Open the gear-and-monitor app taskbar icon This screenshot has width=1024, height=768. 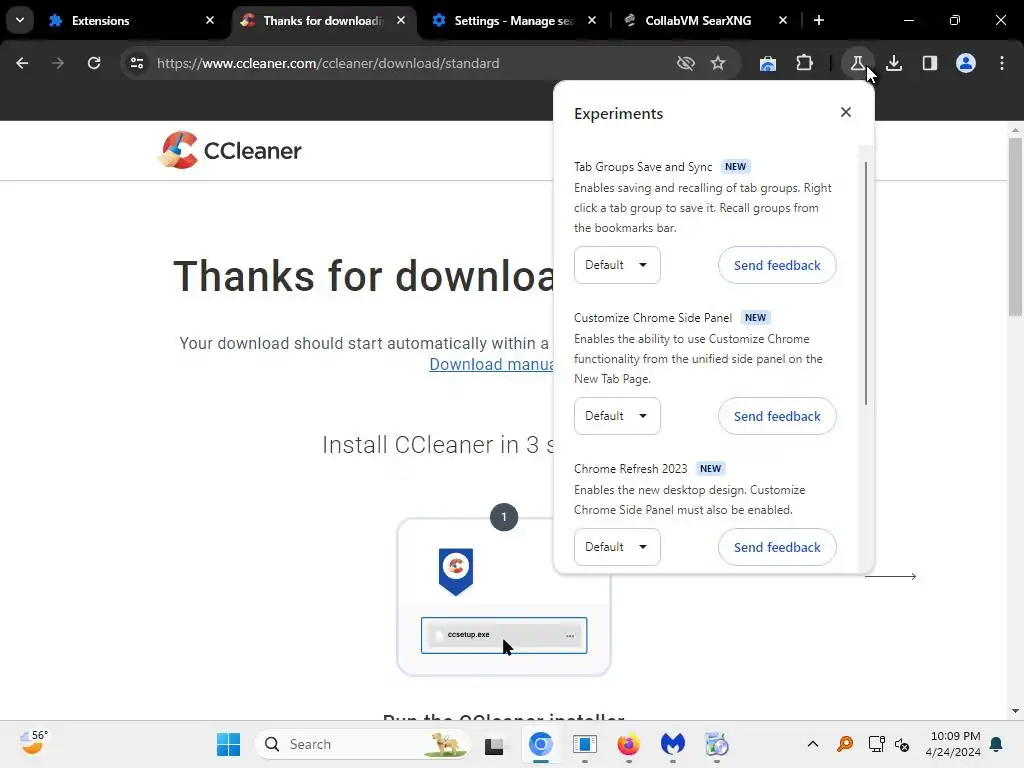pos(716,744)
